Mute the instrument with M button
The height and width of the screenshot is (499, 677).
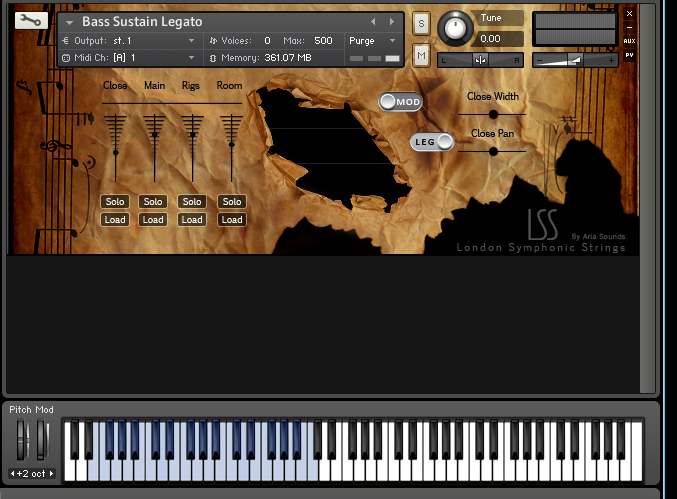[421, 55]
